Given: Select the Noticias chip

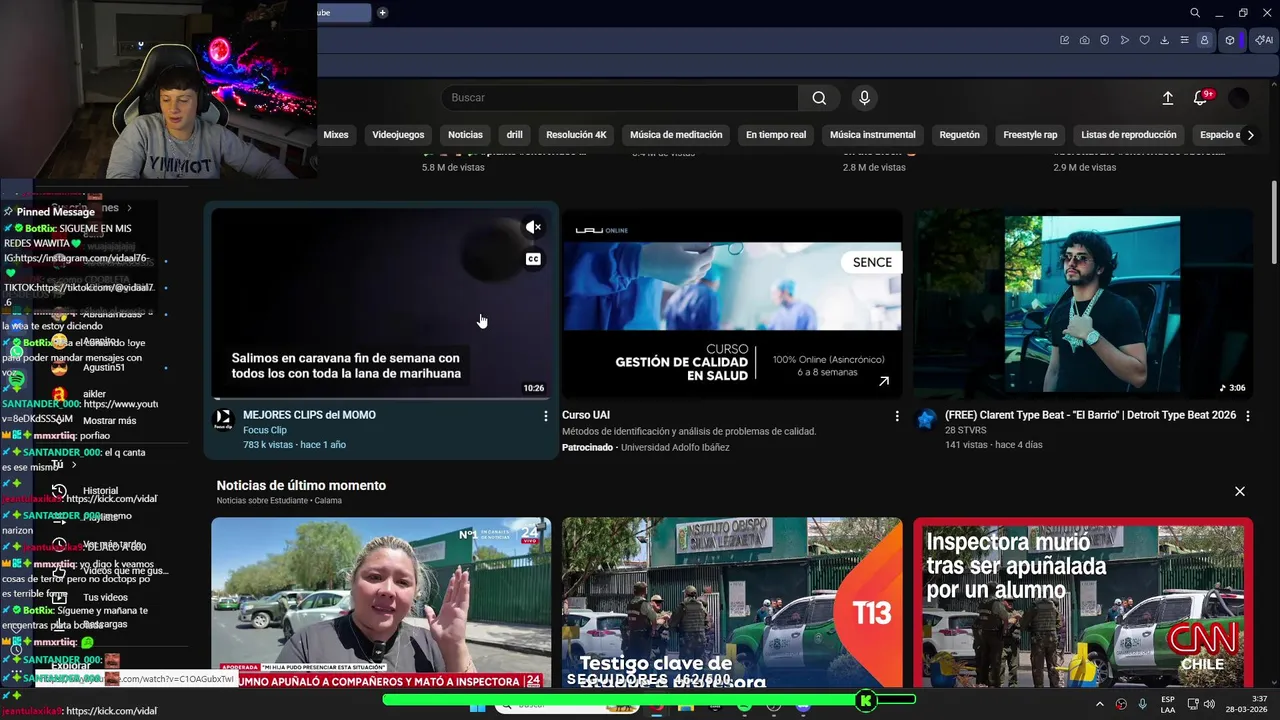Looking at the screenshot, I should coord(465,135).
